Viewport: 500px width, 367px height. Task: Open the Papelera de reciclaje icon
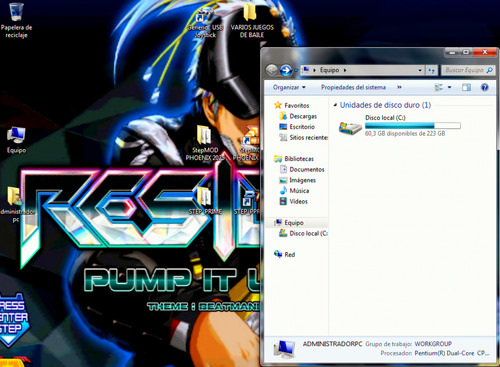(16, 20)
